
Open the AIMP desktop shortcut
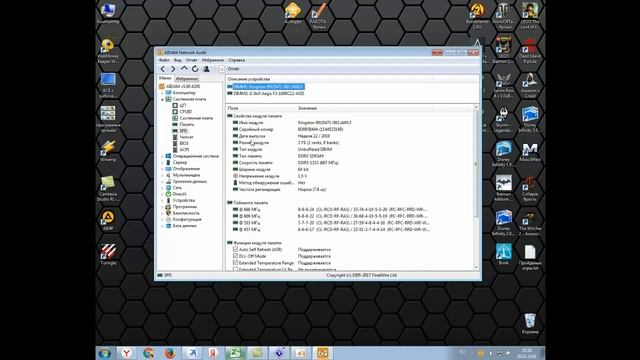(108, 220)
